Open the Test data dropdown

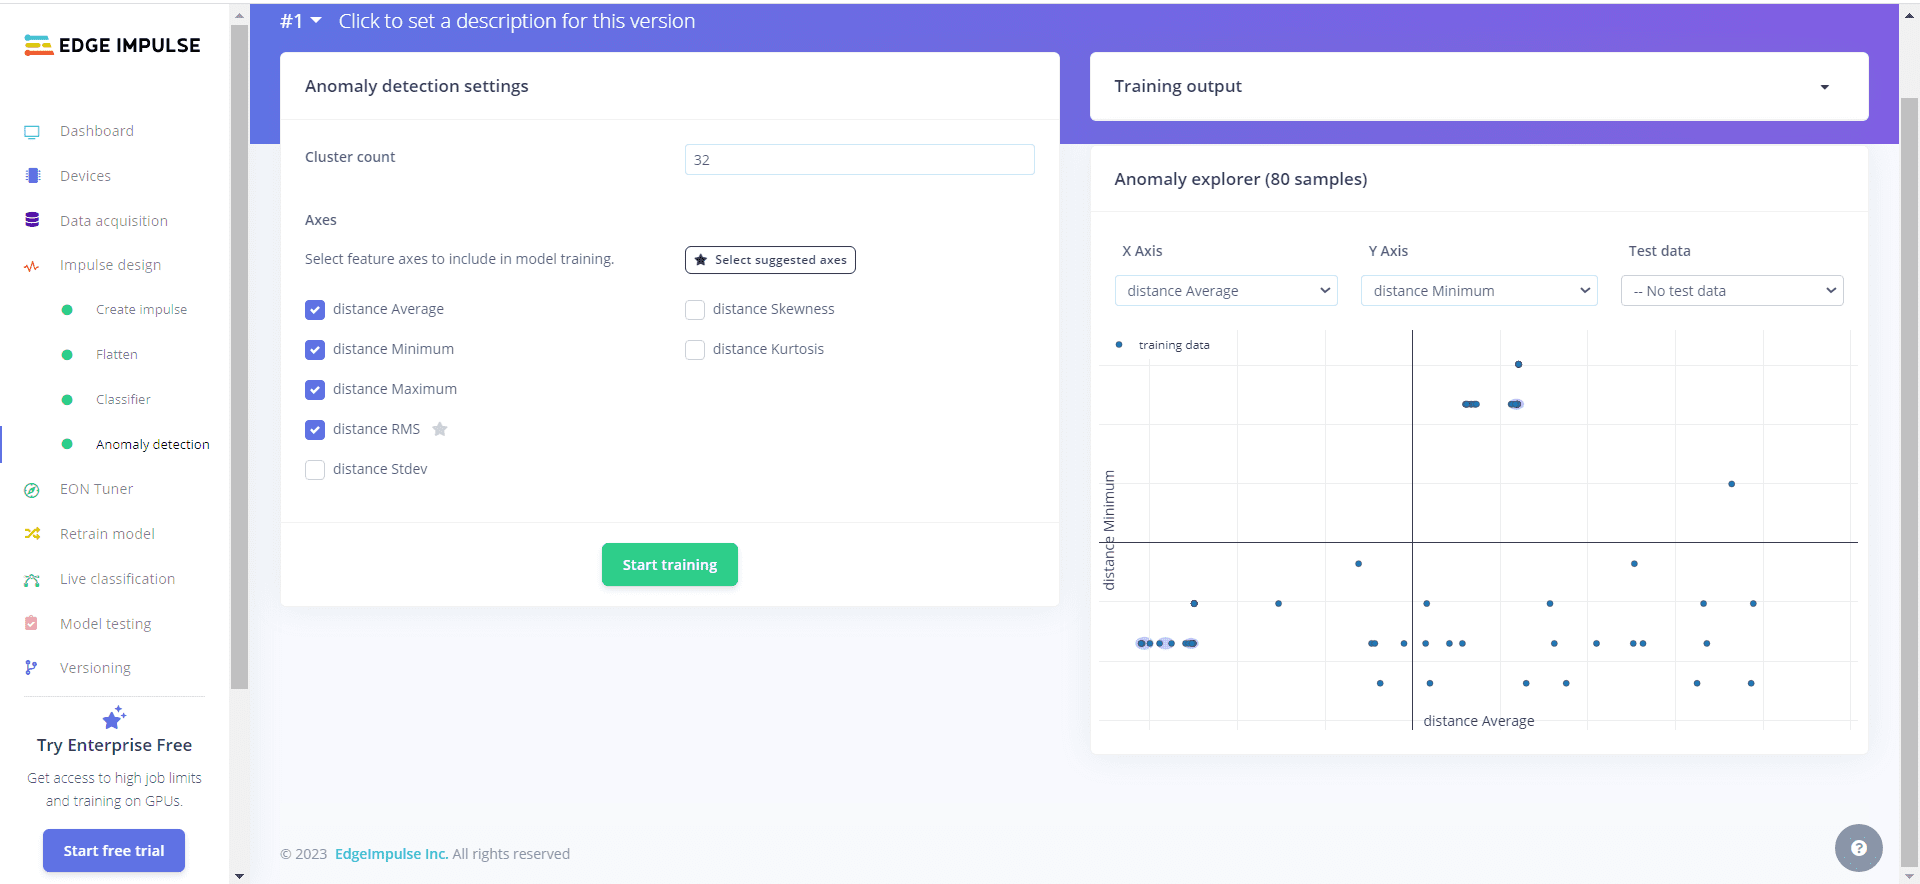point(1731,291)
